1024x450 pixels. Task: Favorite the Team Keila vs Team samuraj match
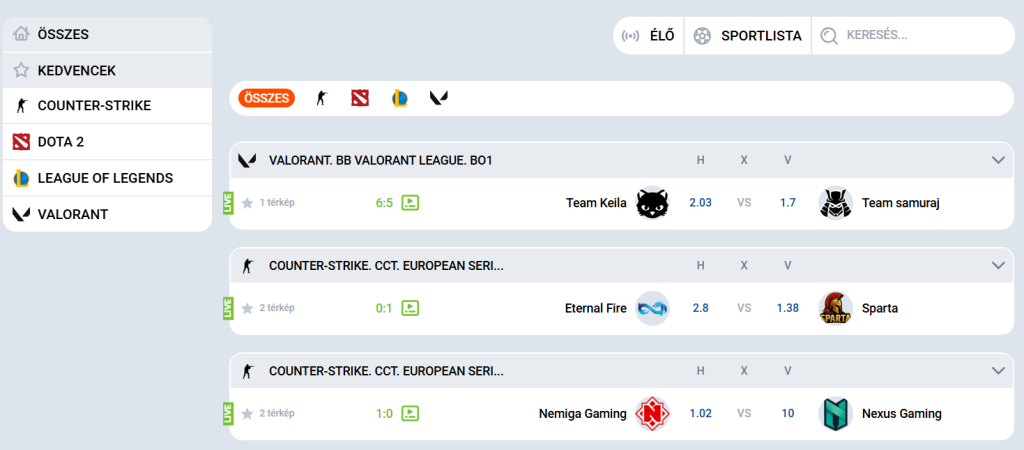pos(247,203)
